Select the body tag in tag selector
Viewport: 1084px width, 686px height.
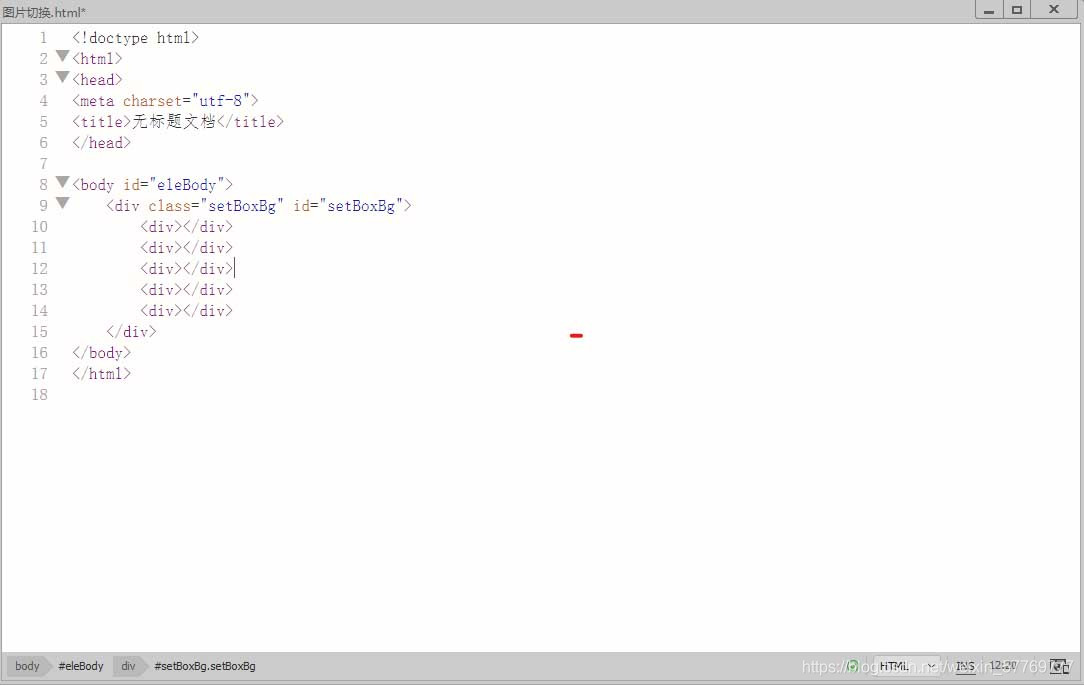click(x=28, y=666)
